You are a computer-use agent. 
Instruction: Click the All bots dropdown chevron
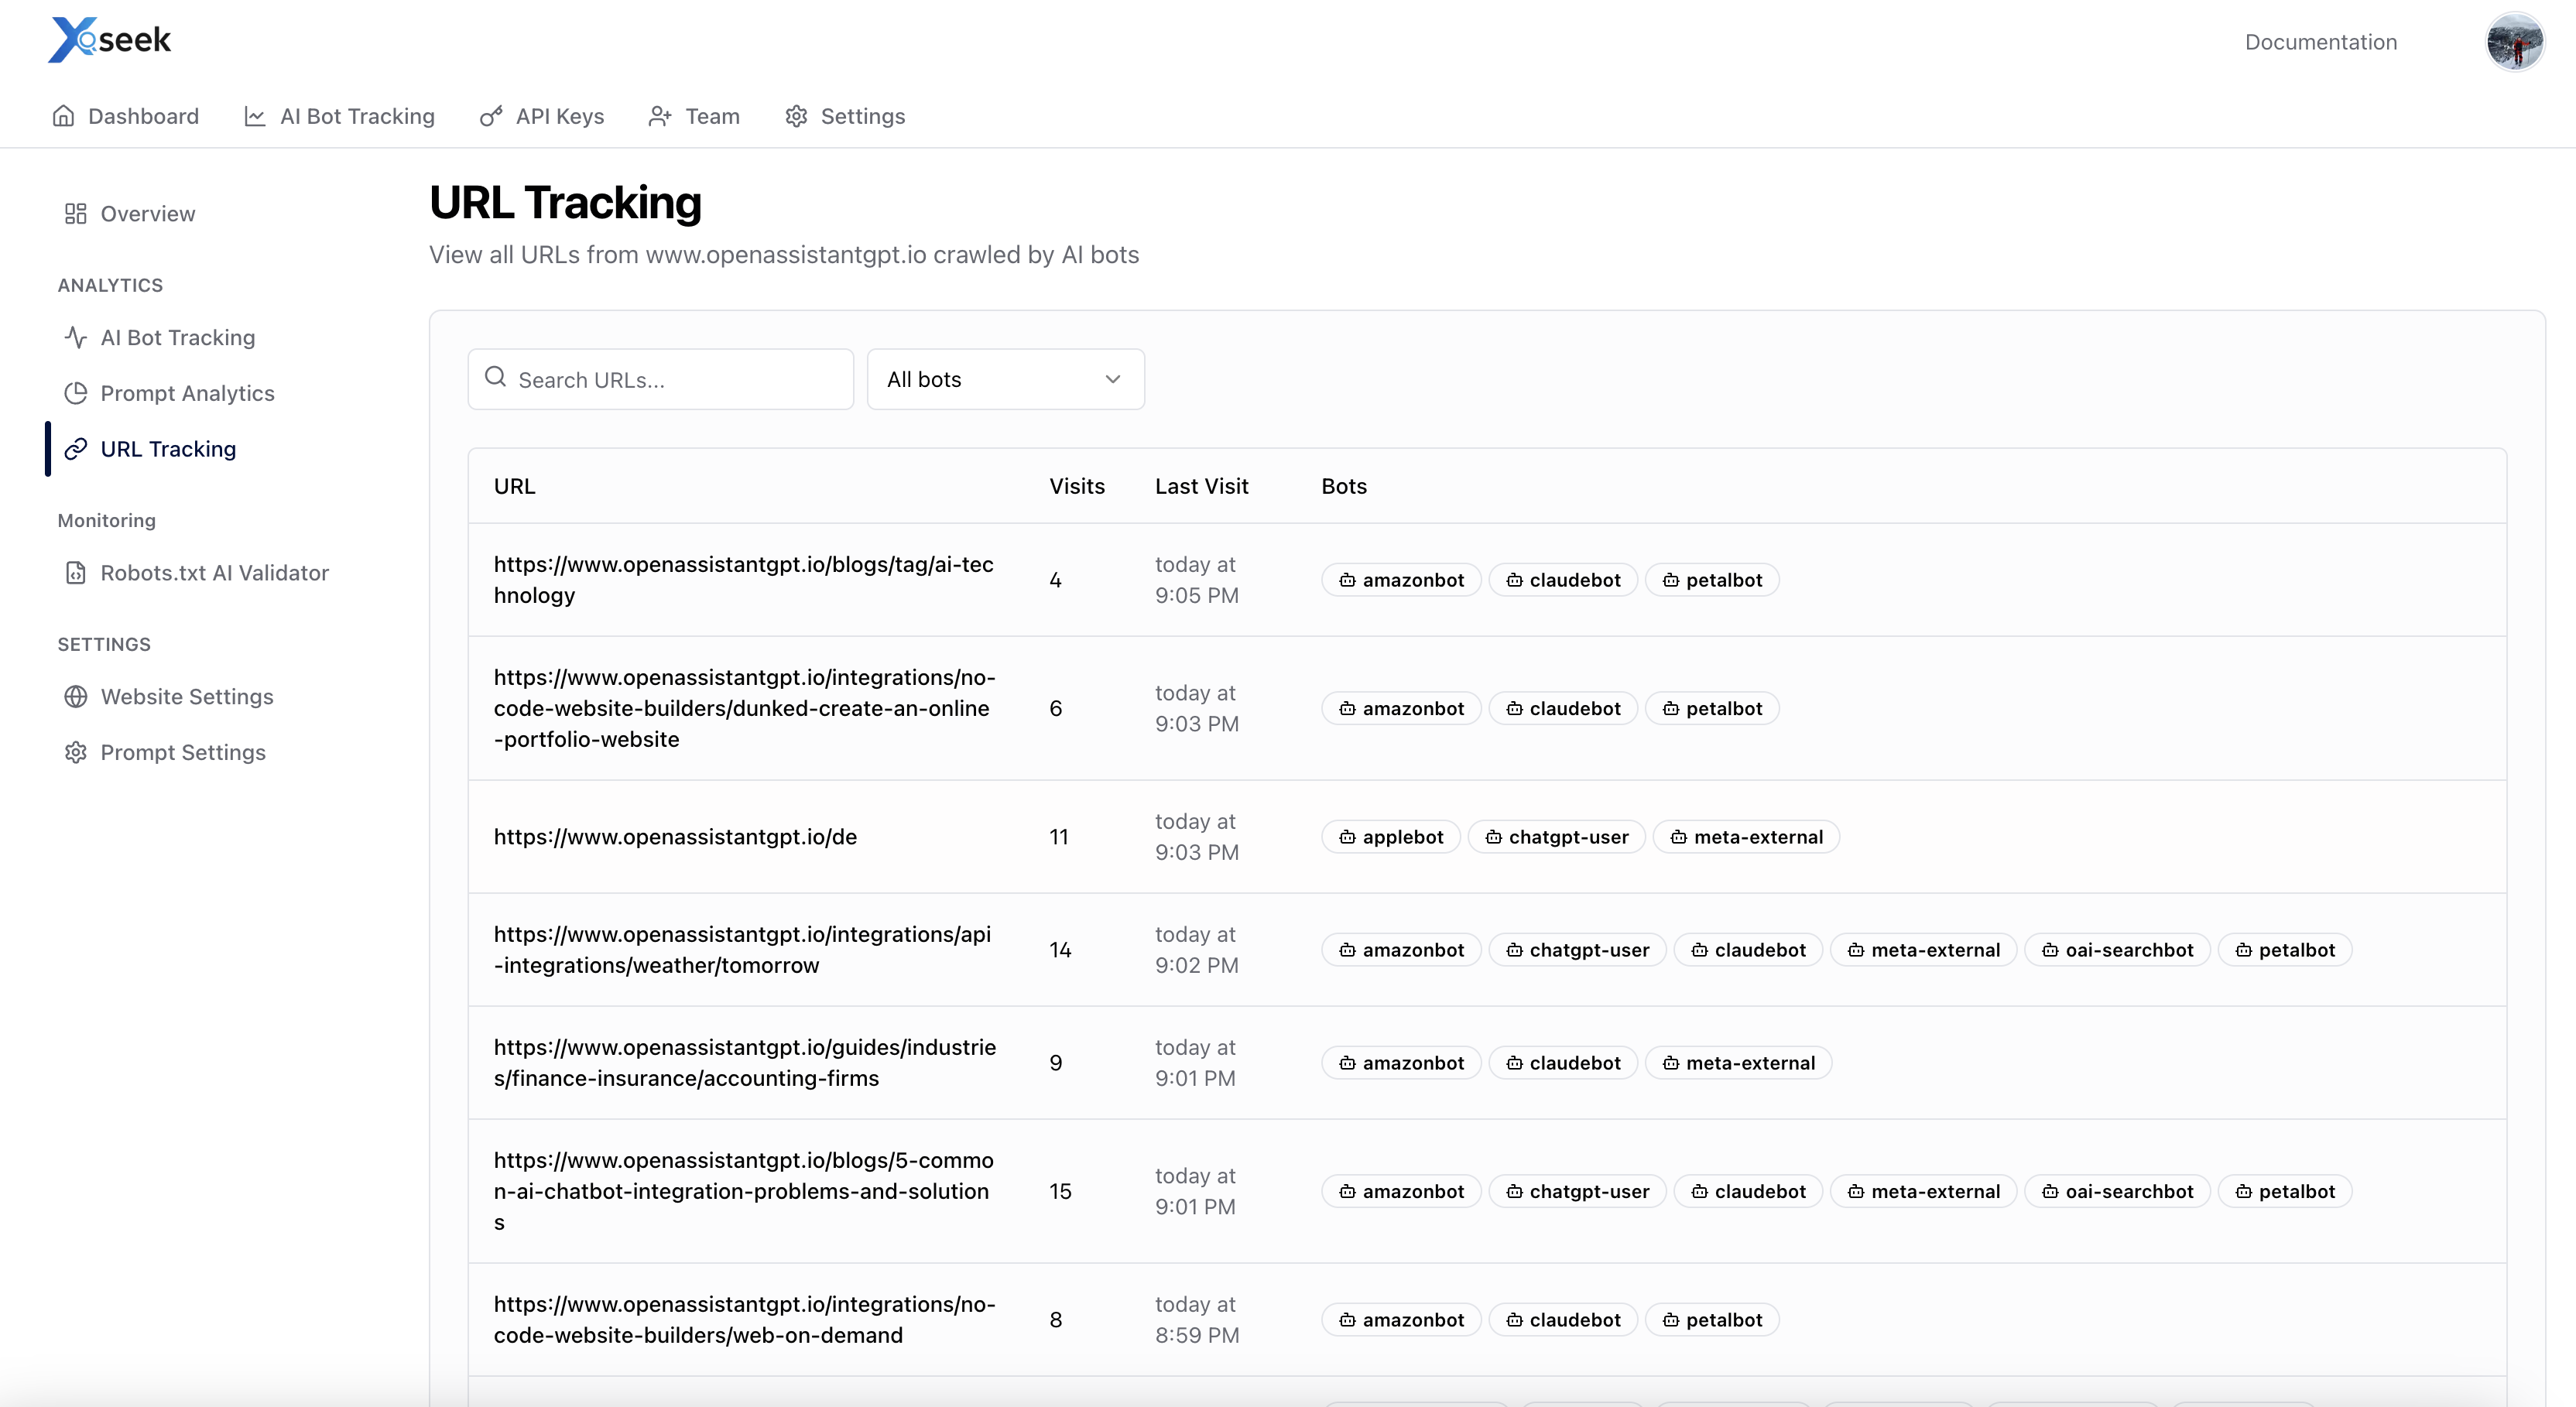(1112, 379)
